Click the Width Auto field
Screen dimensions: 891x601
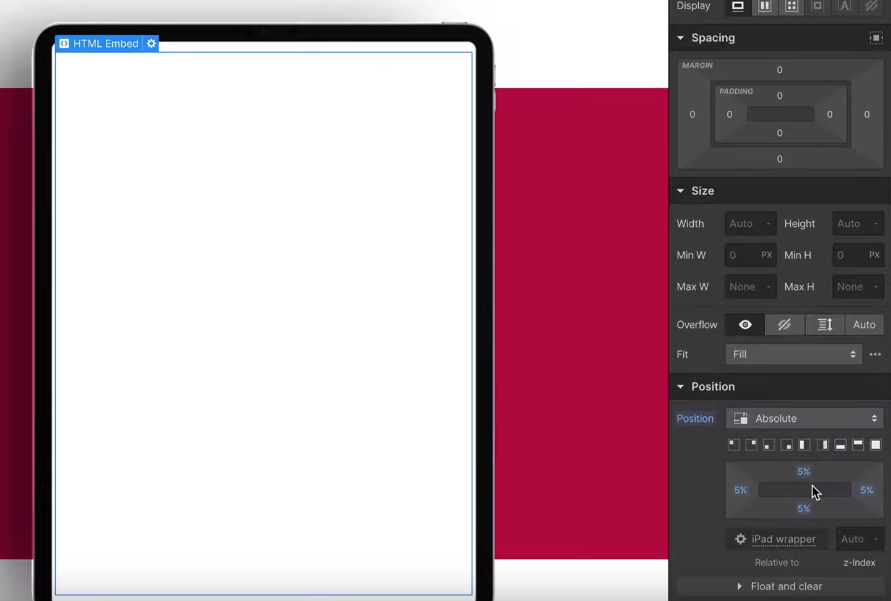tap(751, 224)
